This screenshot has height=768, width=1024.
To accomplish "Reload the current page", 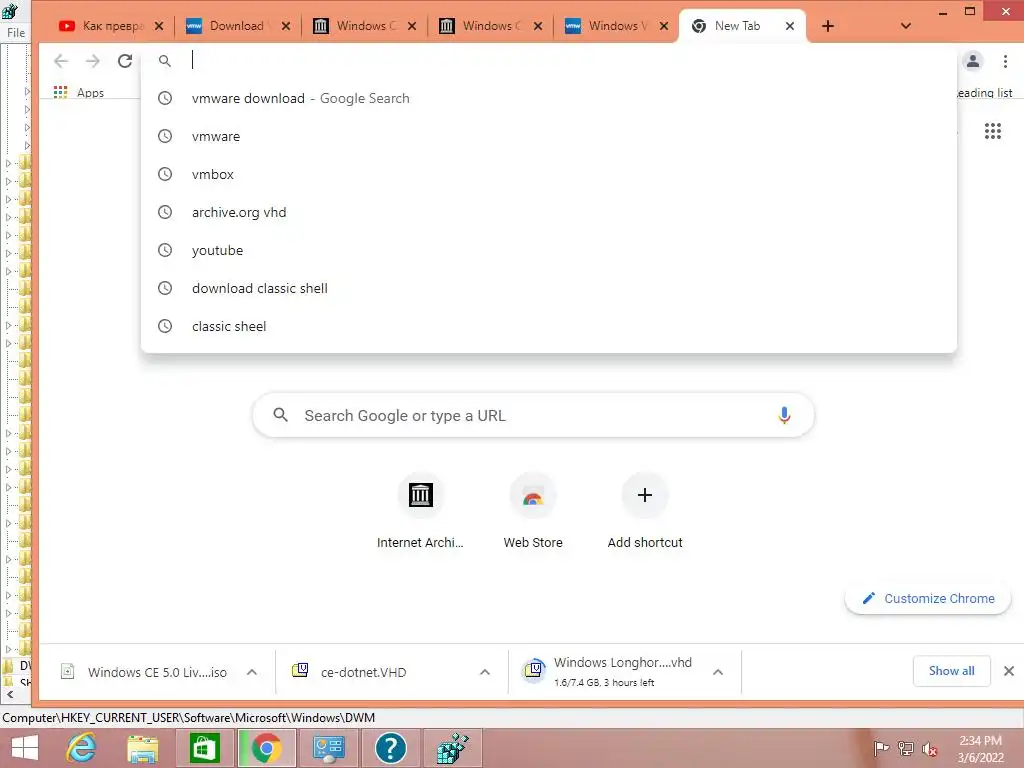I will click(x=125, y=61).
